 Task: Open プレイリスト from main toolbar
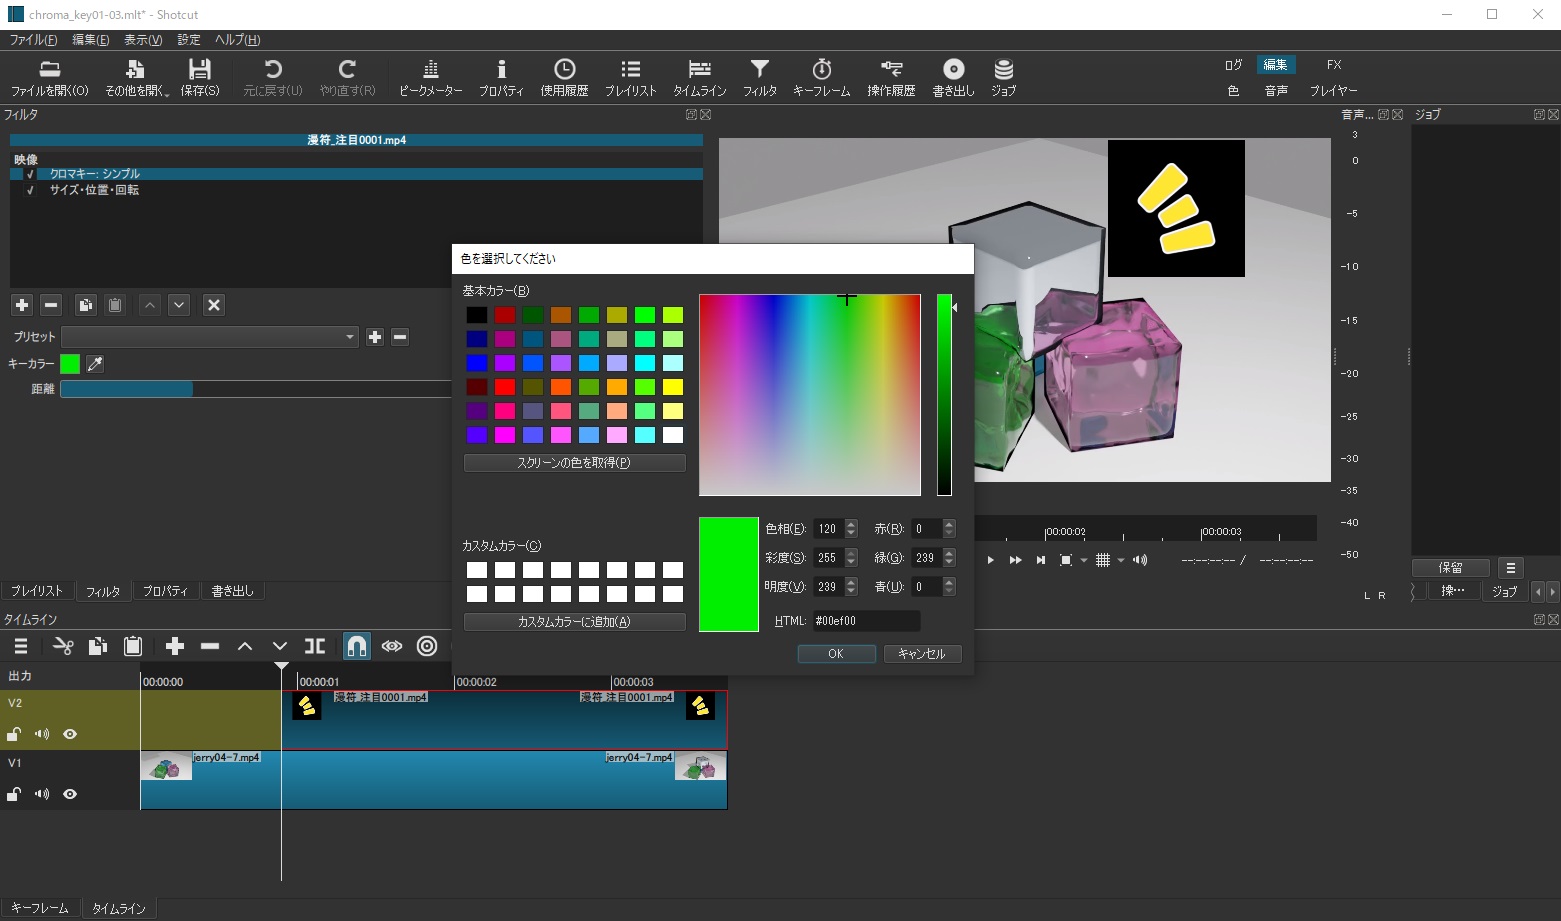(x=631, y=77)
